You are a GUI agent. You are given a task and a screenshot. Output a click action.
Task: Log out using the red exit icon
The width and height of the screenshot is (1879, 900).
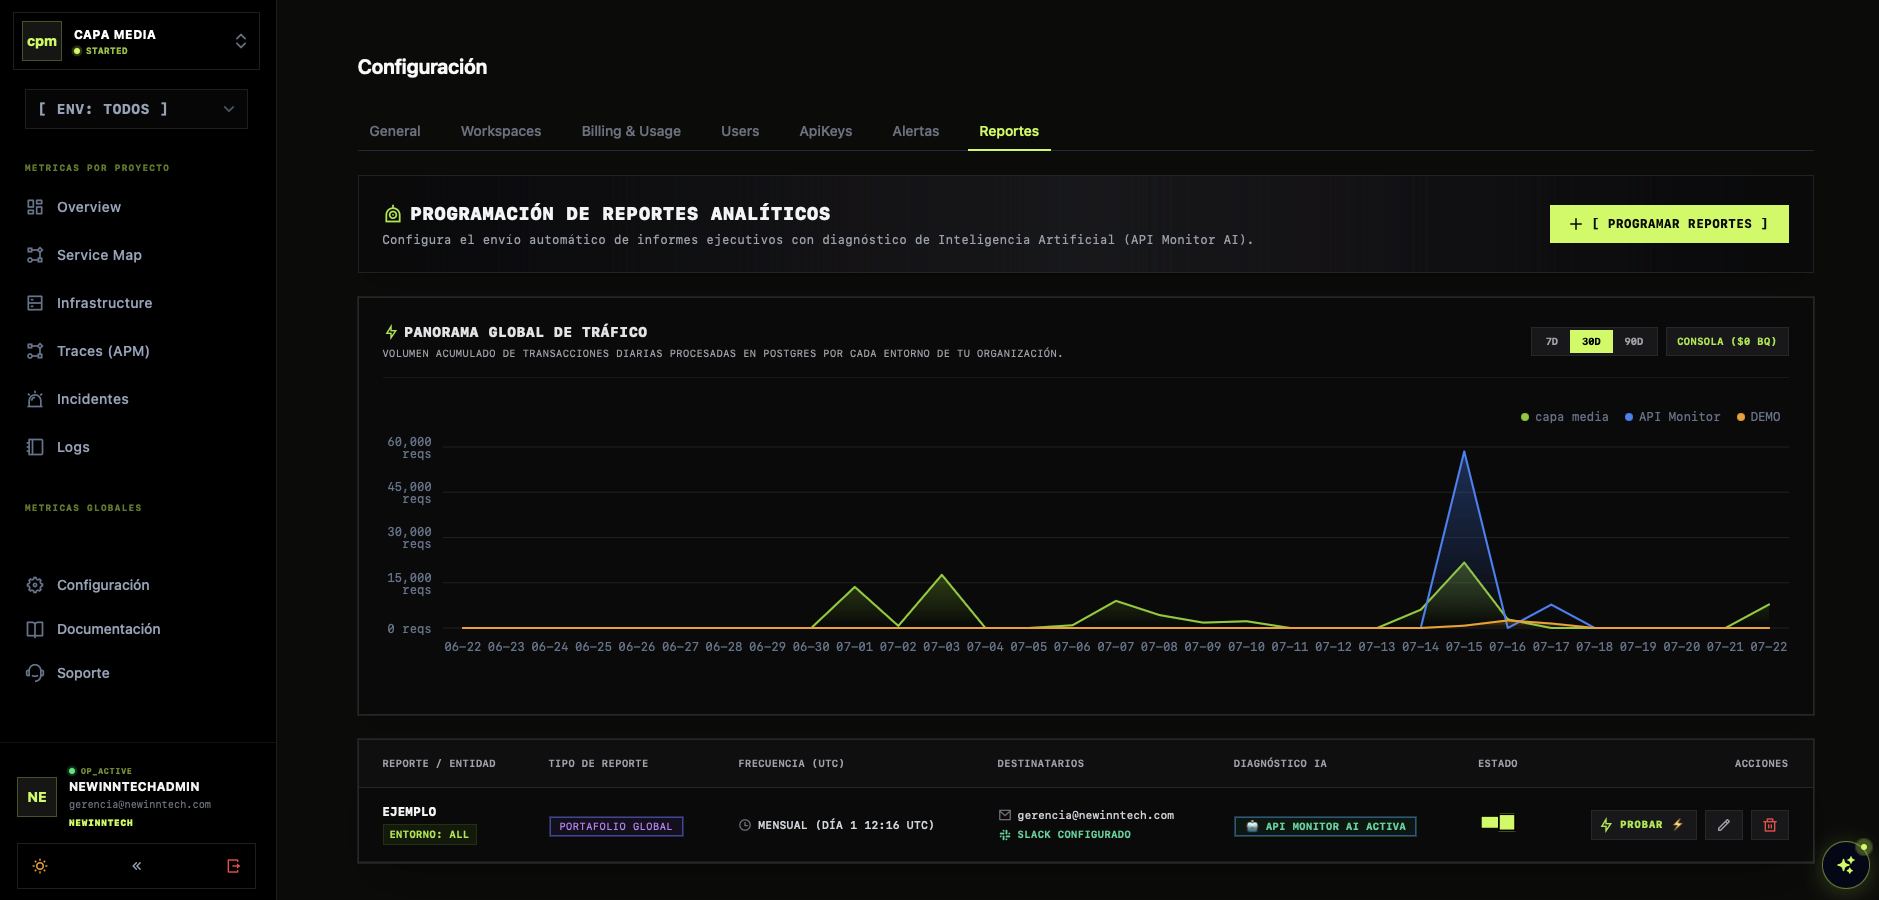tap(233, 866)
